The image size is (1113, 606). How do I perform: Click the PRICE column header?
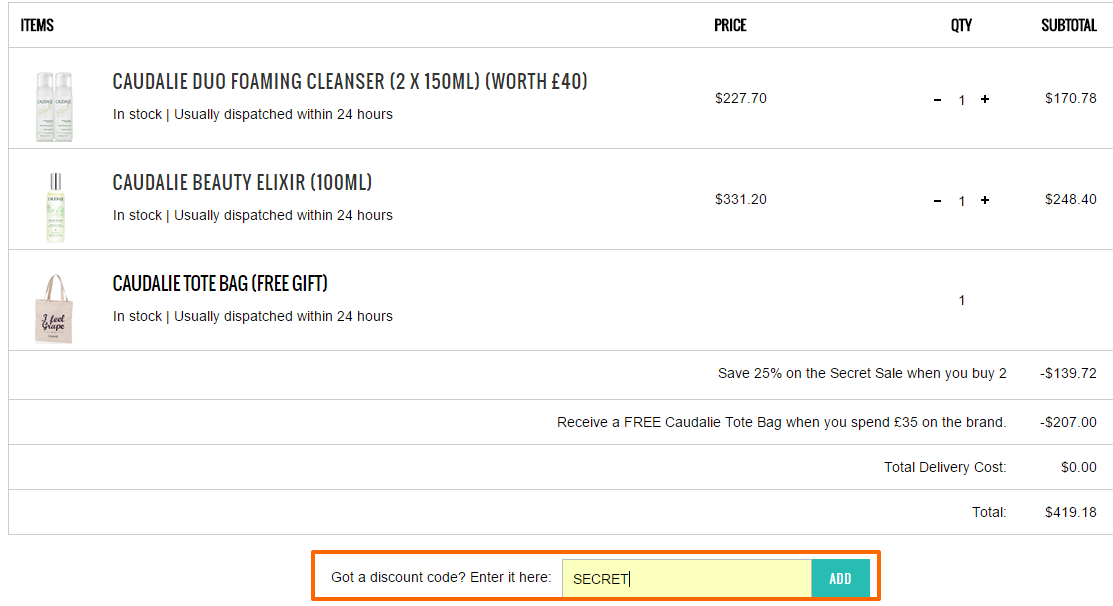click(730, 26)
